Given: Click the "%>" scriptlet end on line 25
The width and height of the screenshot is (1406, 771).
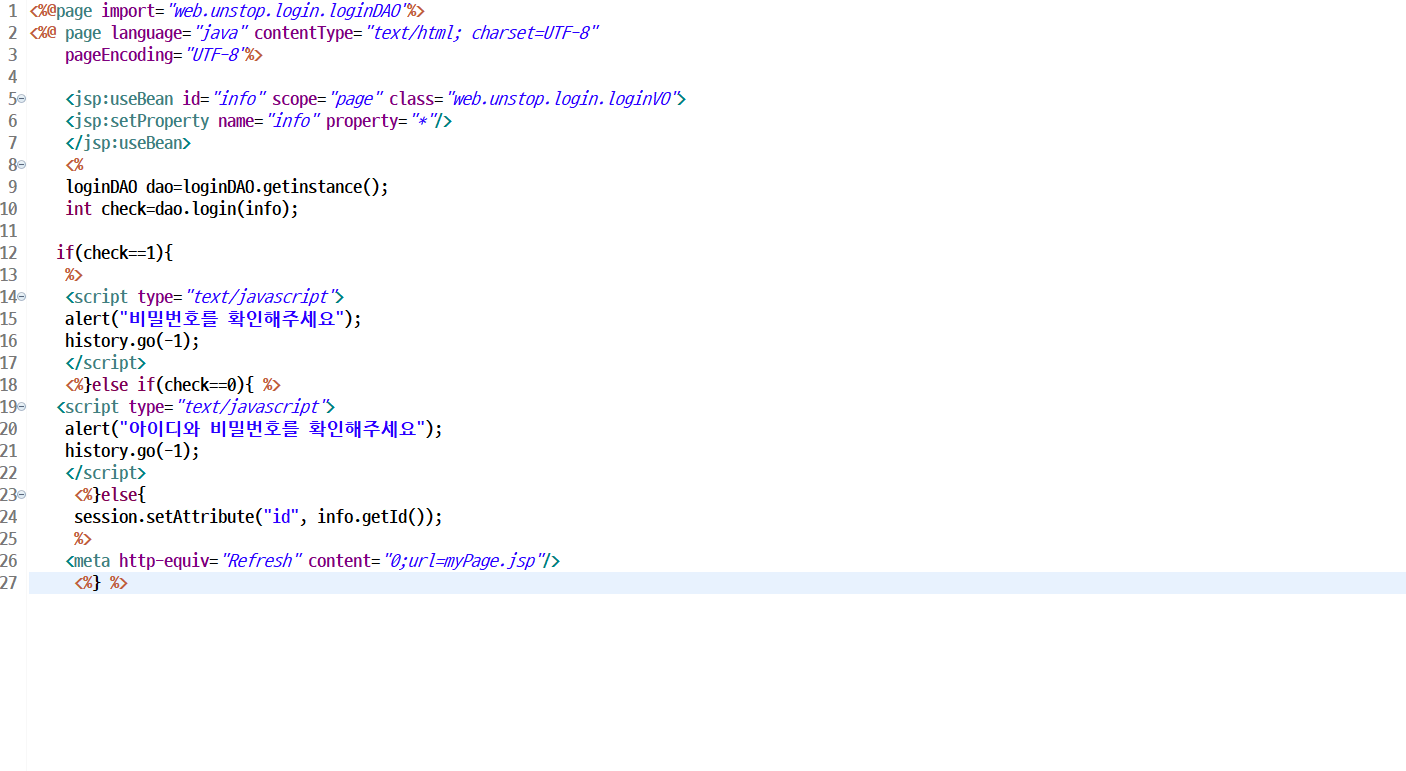Looking at the screenshot, I should click(83, 539).
